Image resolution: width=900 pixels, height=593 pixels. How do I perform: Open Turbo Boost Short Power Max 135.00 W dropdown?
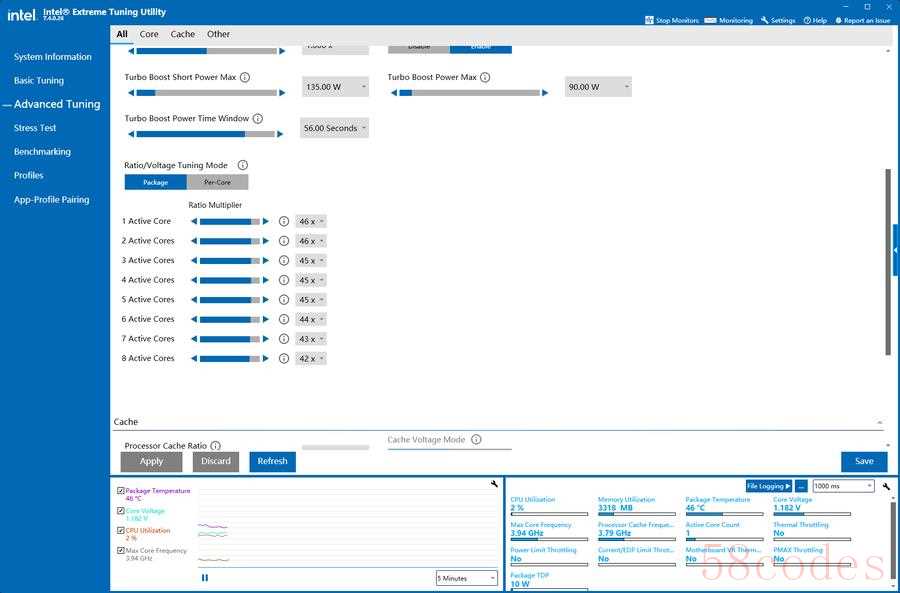point(335,87)
